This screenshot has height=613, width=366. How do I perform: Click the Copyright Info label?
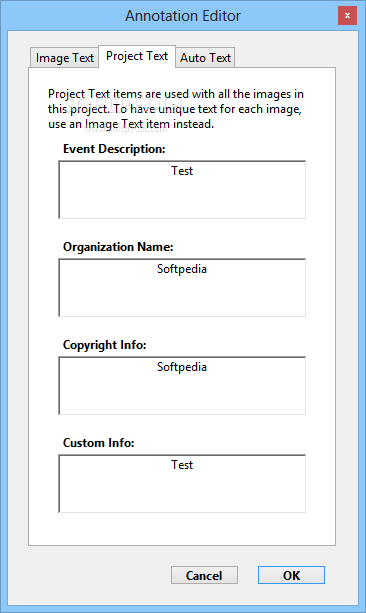tap(104, 345)
